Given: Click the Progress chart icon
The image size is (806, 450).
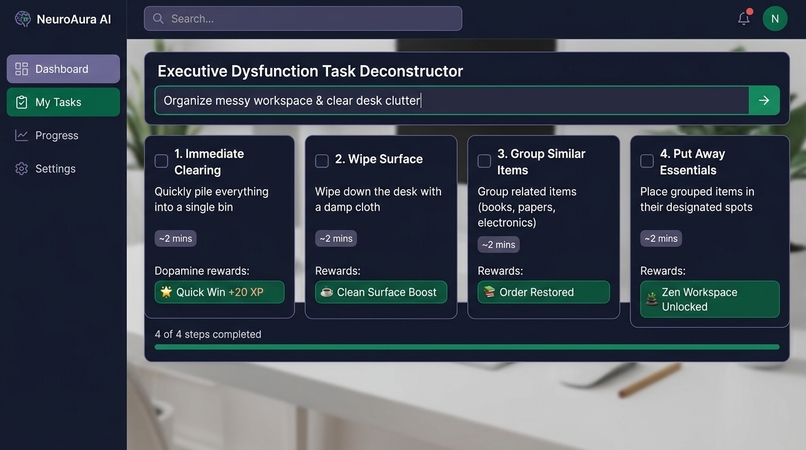Looking at the screenshot, I should tap(22, 135).
